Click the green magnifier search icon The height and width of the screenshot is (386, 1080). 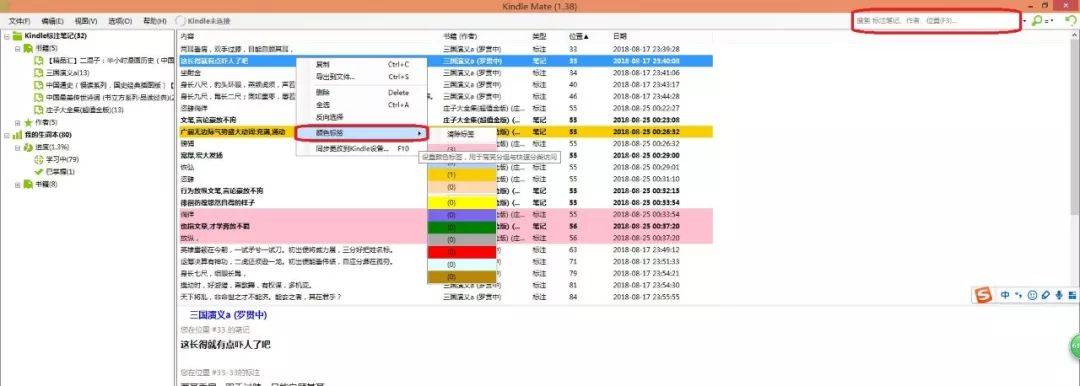pos(1037,21)
